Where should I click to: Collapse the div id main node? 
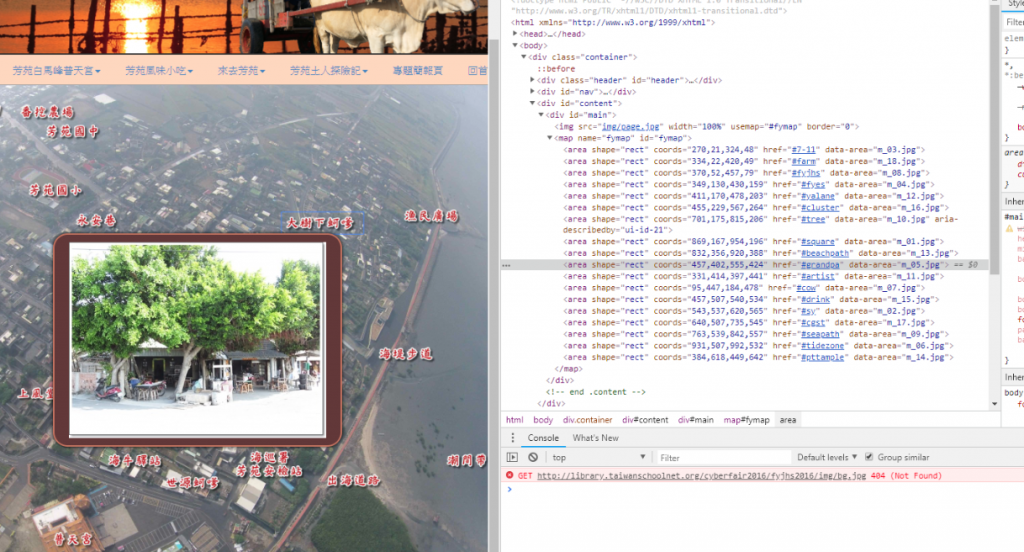click(541, 115)
